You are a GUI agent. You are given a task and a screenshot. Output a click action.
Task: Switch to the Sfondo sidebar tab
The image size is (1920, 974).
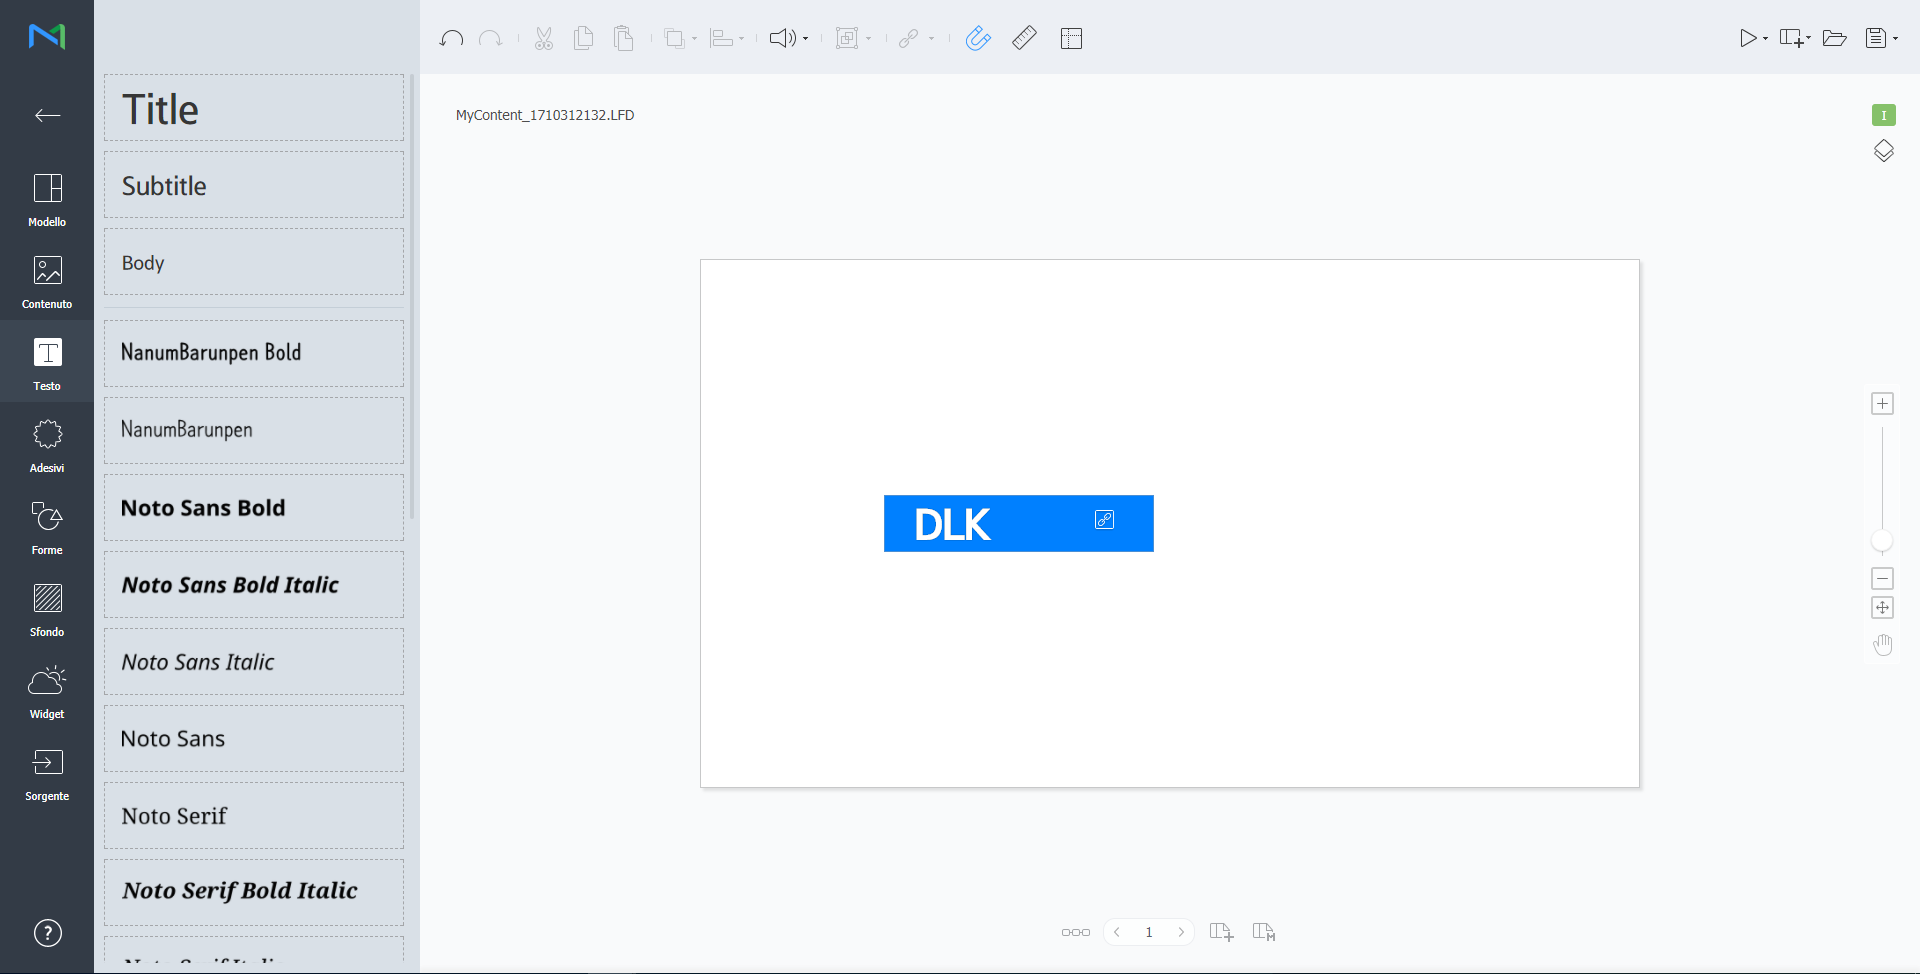(x=47, y=610)
